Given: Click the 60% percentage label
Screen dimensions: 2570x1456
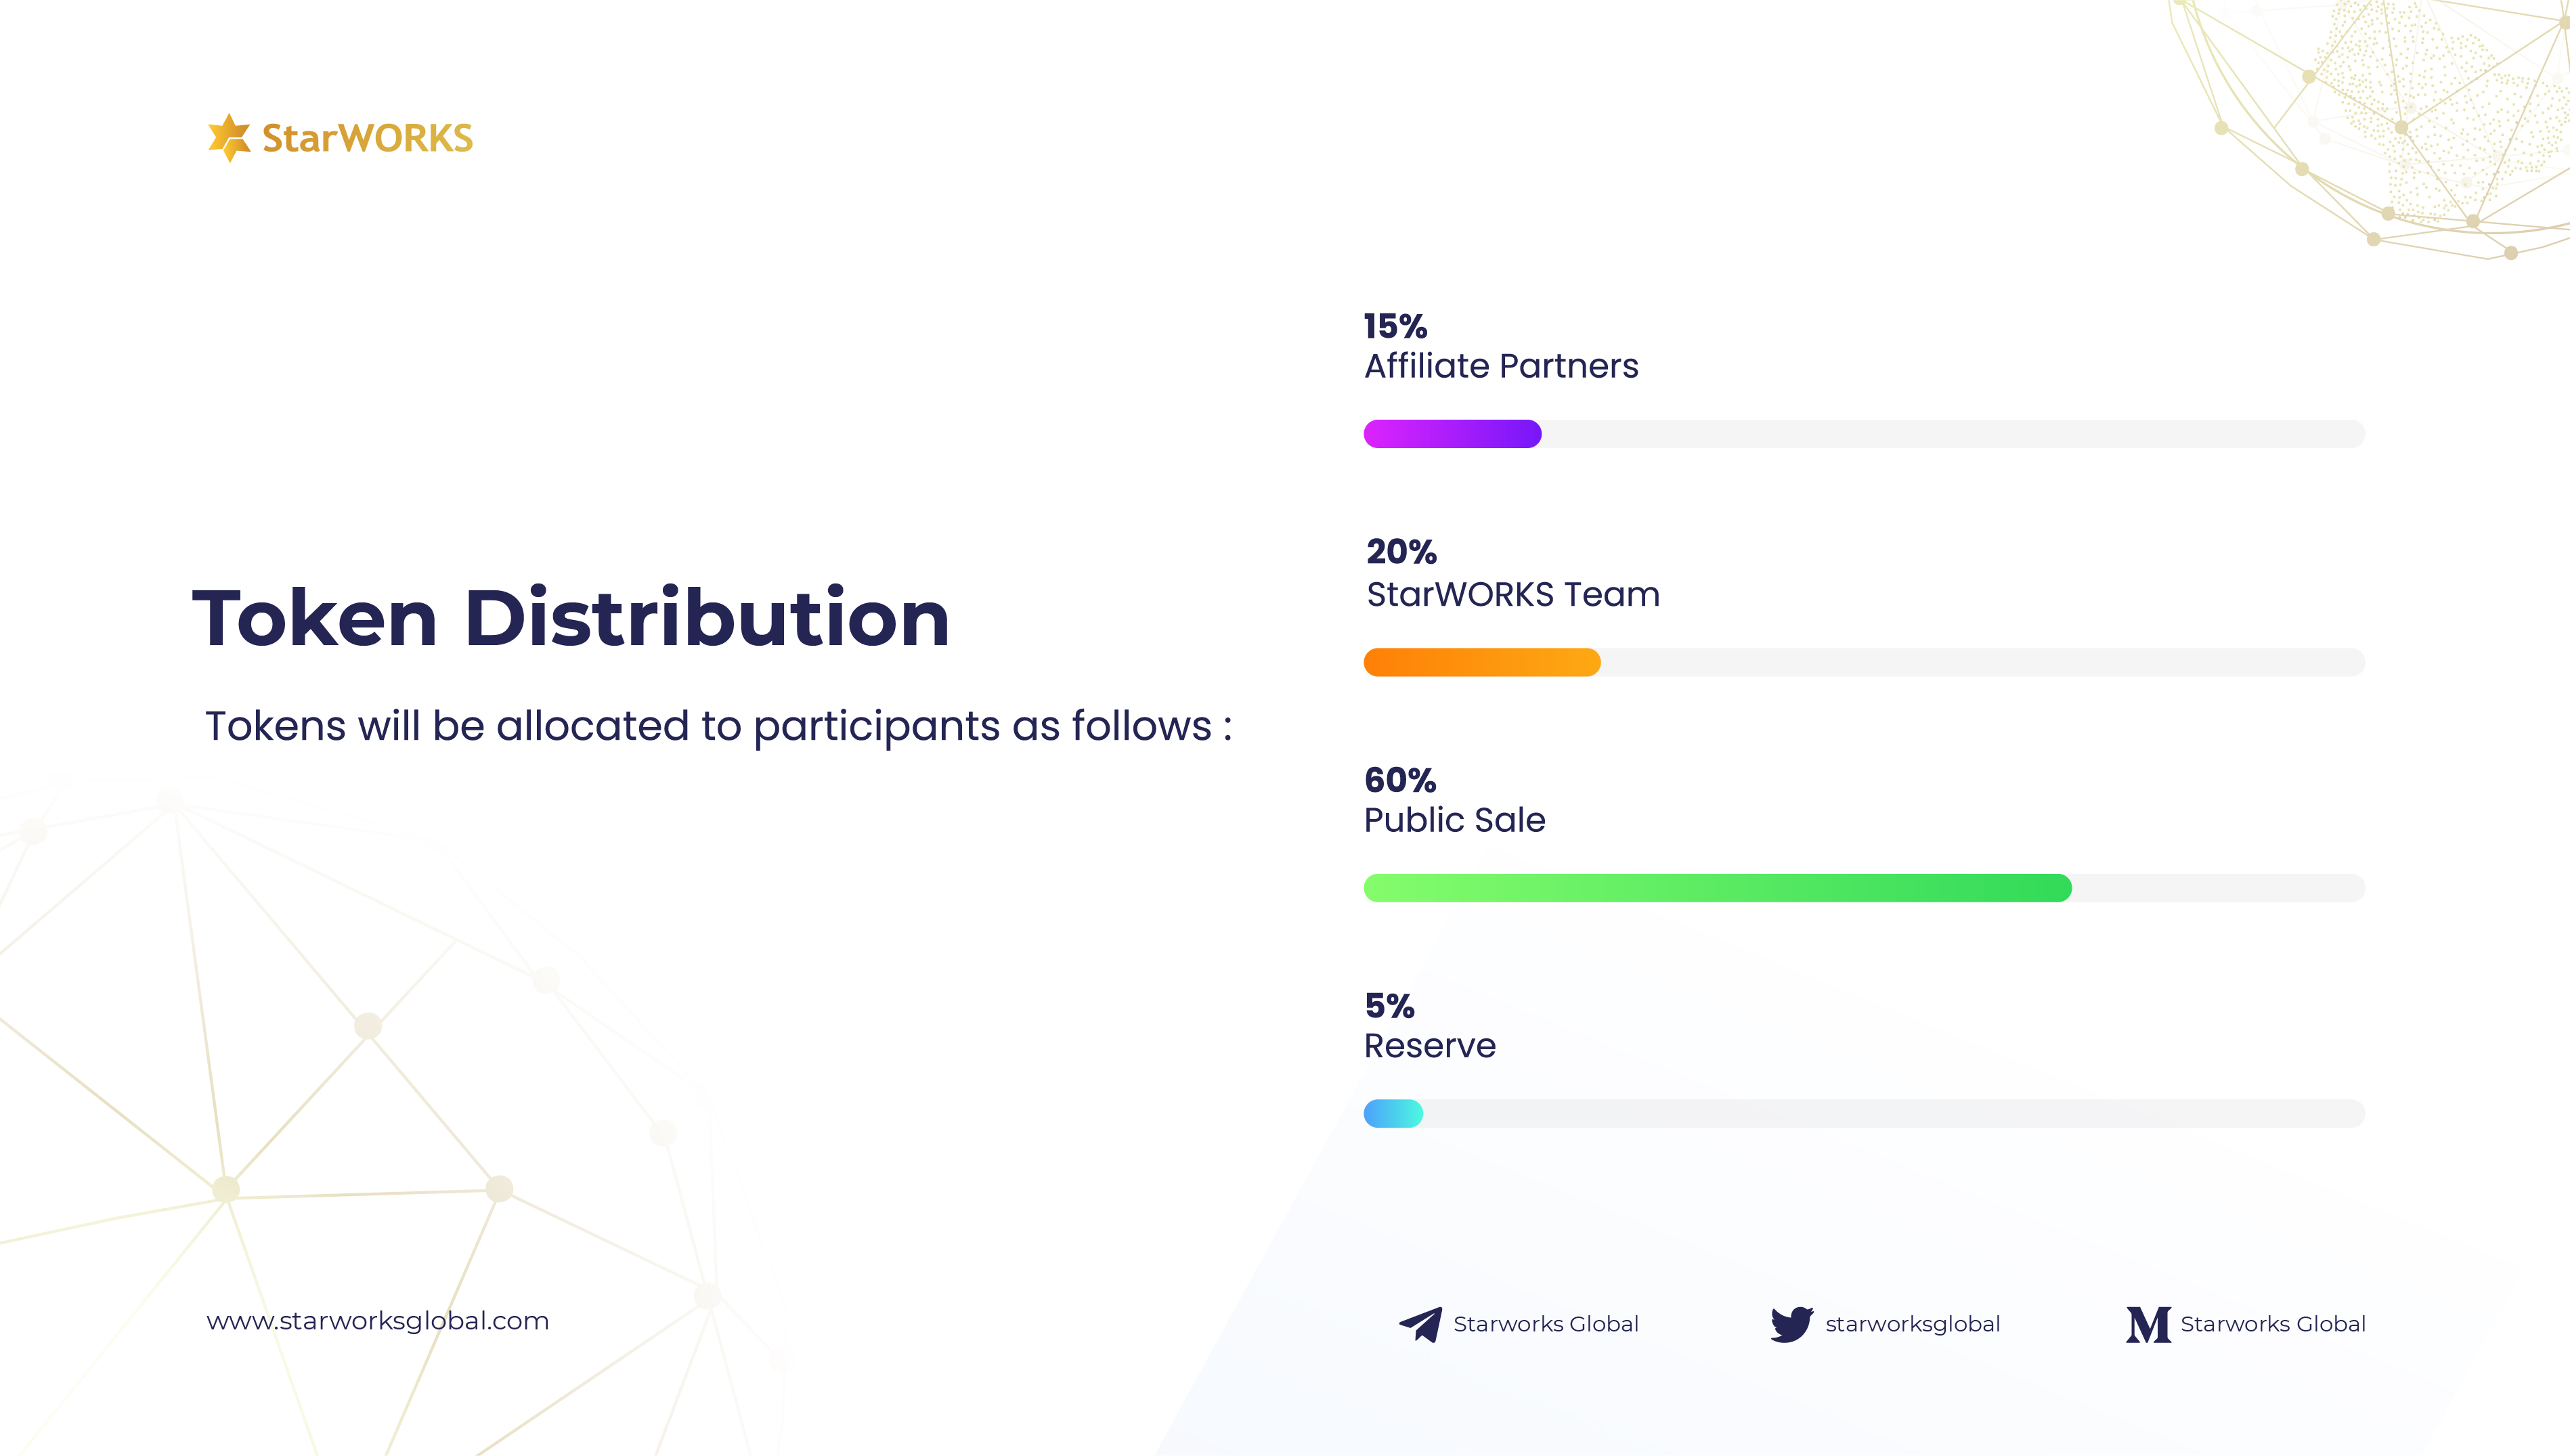Looking at the screenshot, I should (1400, 780).
